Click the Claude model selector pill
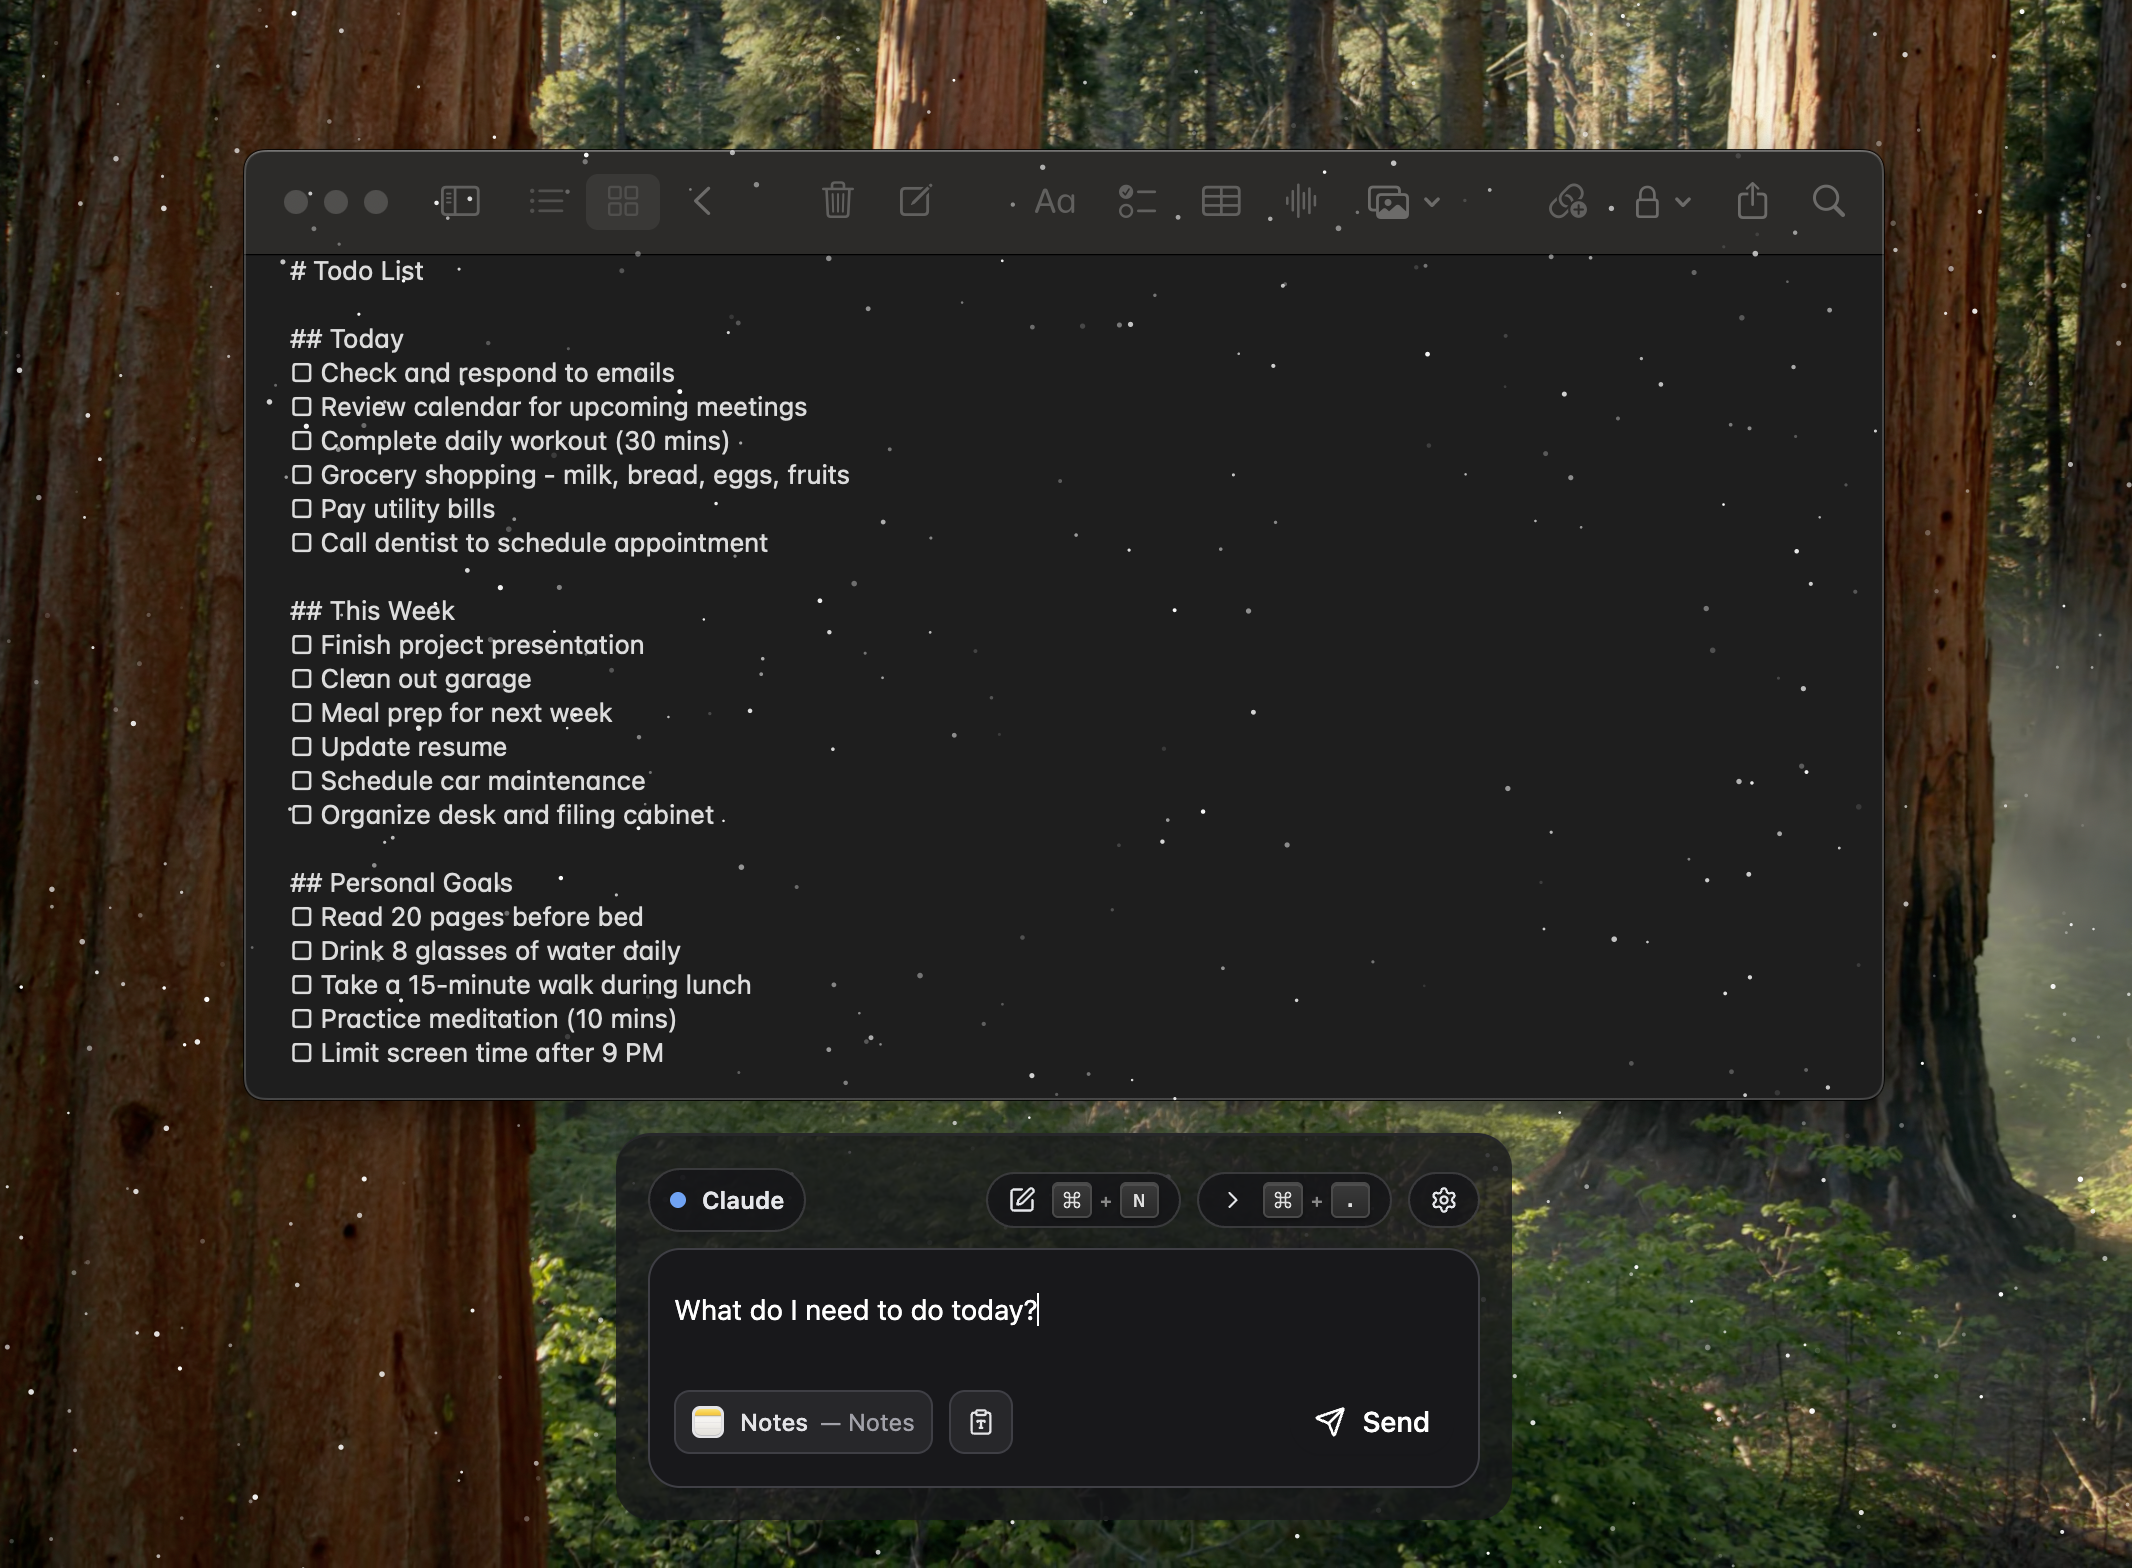 coord(727,1200)
